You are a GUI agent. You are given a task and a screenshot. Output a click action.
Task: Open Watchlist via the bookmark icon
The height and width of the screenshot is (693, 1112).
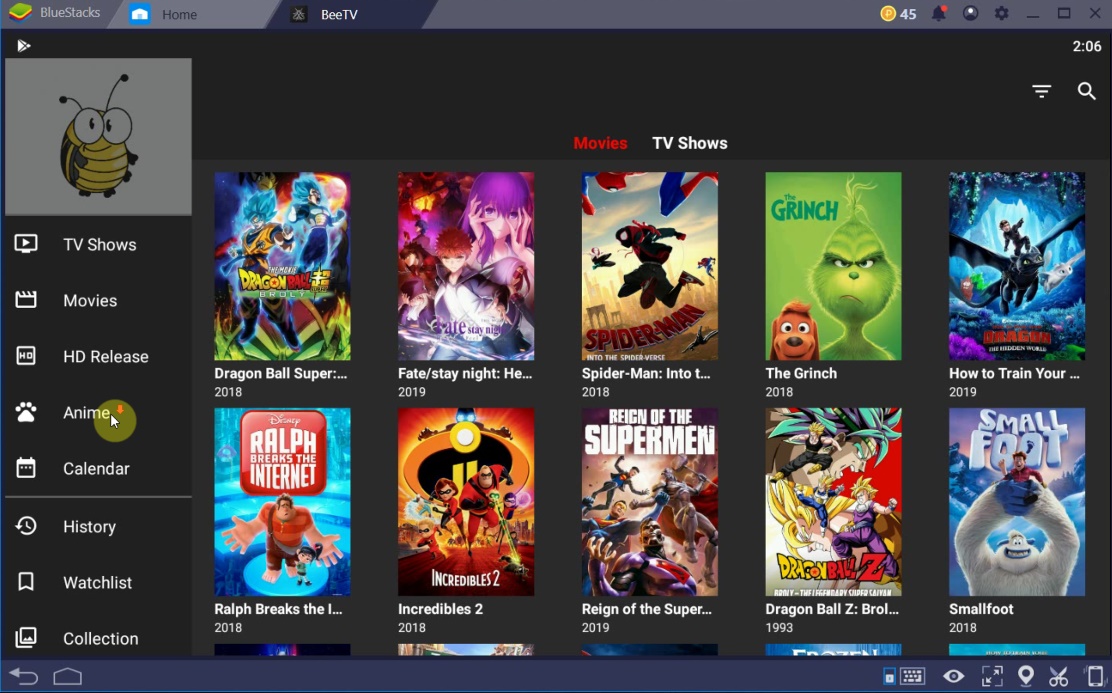[25, 582]
